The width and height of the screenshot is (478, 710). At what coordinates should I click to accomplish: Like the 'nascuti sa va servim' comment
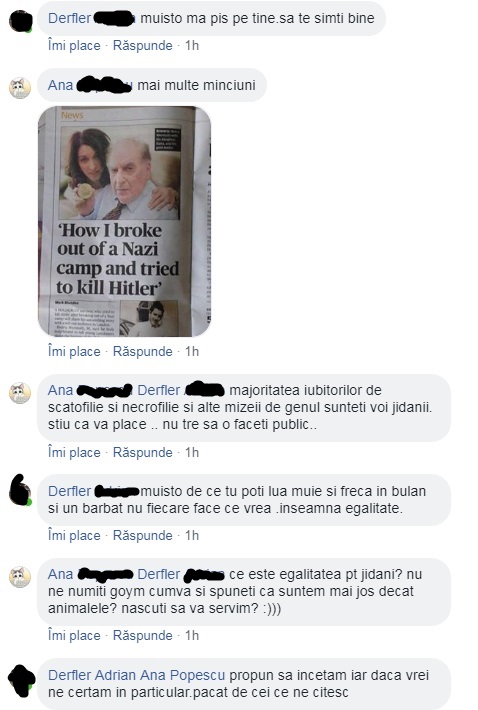coord(74,635)
